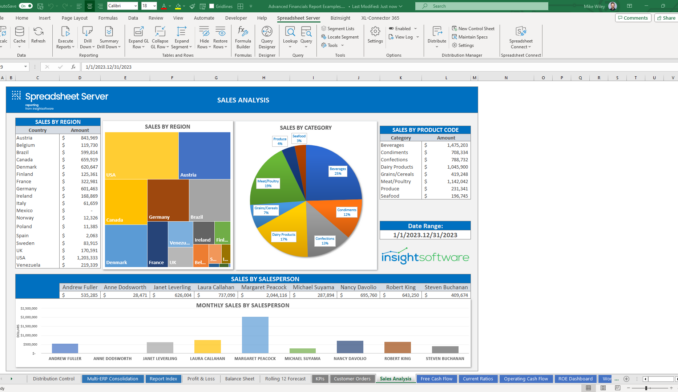Click the formula bar showing 1/1/2023.12/31/2023
This screenshot has width=678, height=392.
[380, 67]
